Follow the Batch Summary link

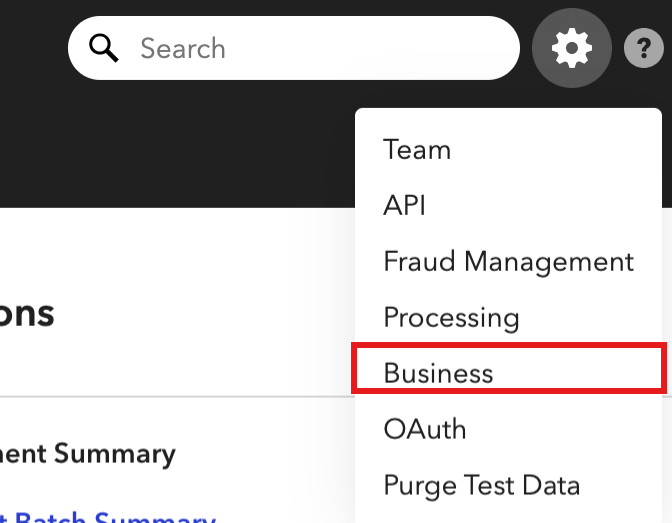(x=108, y=517)
